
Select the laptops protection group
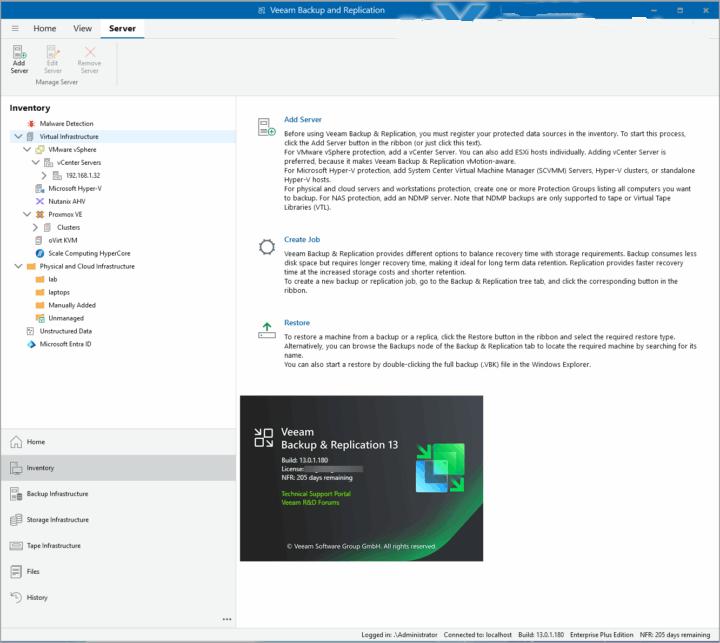(59, 292)
